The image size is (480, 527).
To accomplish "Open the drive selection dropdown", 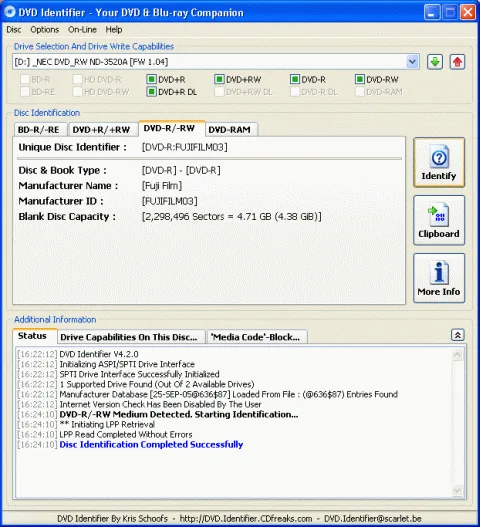I will (x=412, y=62).
